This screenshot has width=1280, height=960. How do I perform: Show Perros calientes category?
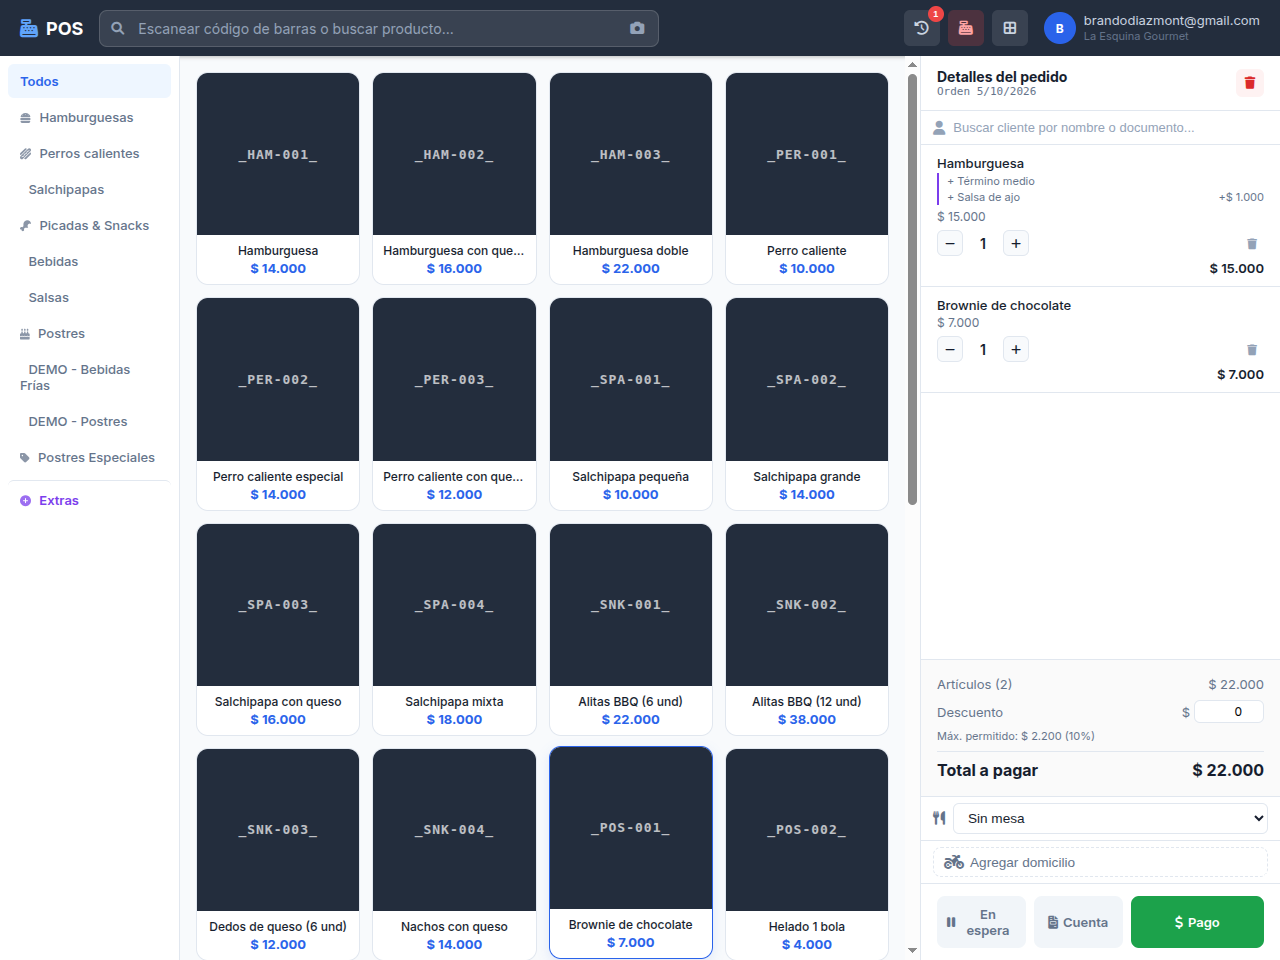[89, 153]
